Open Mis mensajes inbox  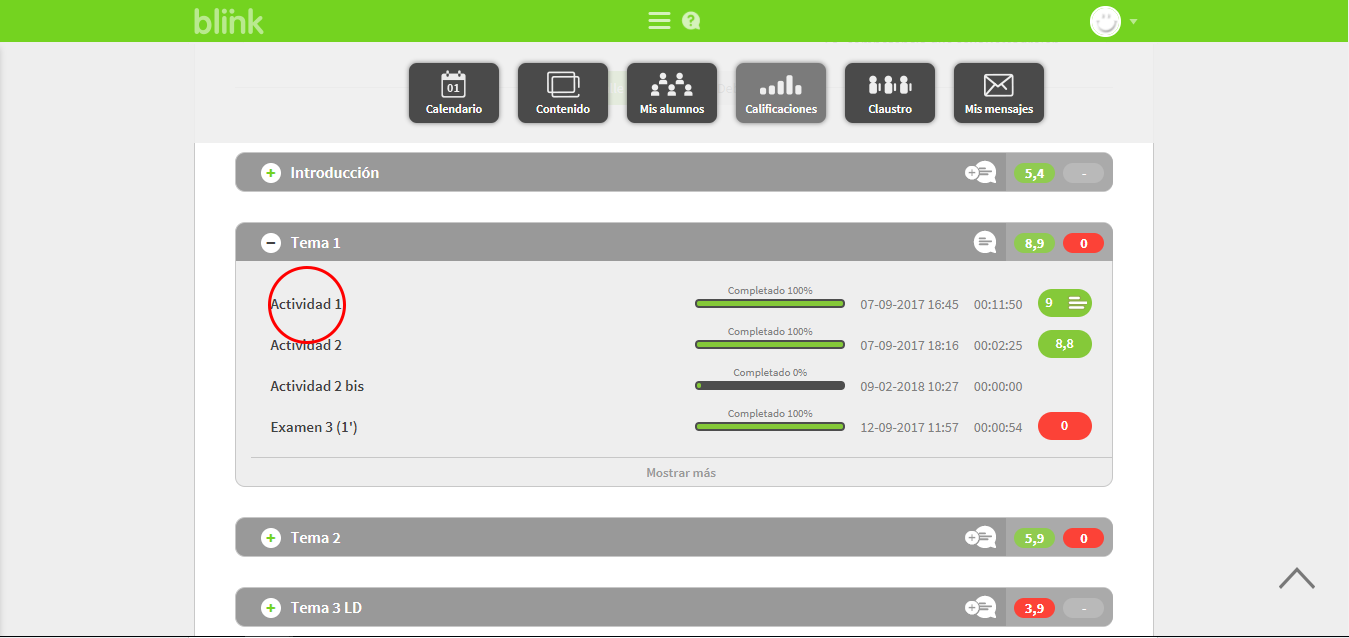pos(998,93)
